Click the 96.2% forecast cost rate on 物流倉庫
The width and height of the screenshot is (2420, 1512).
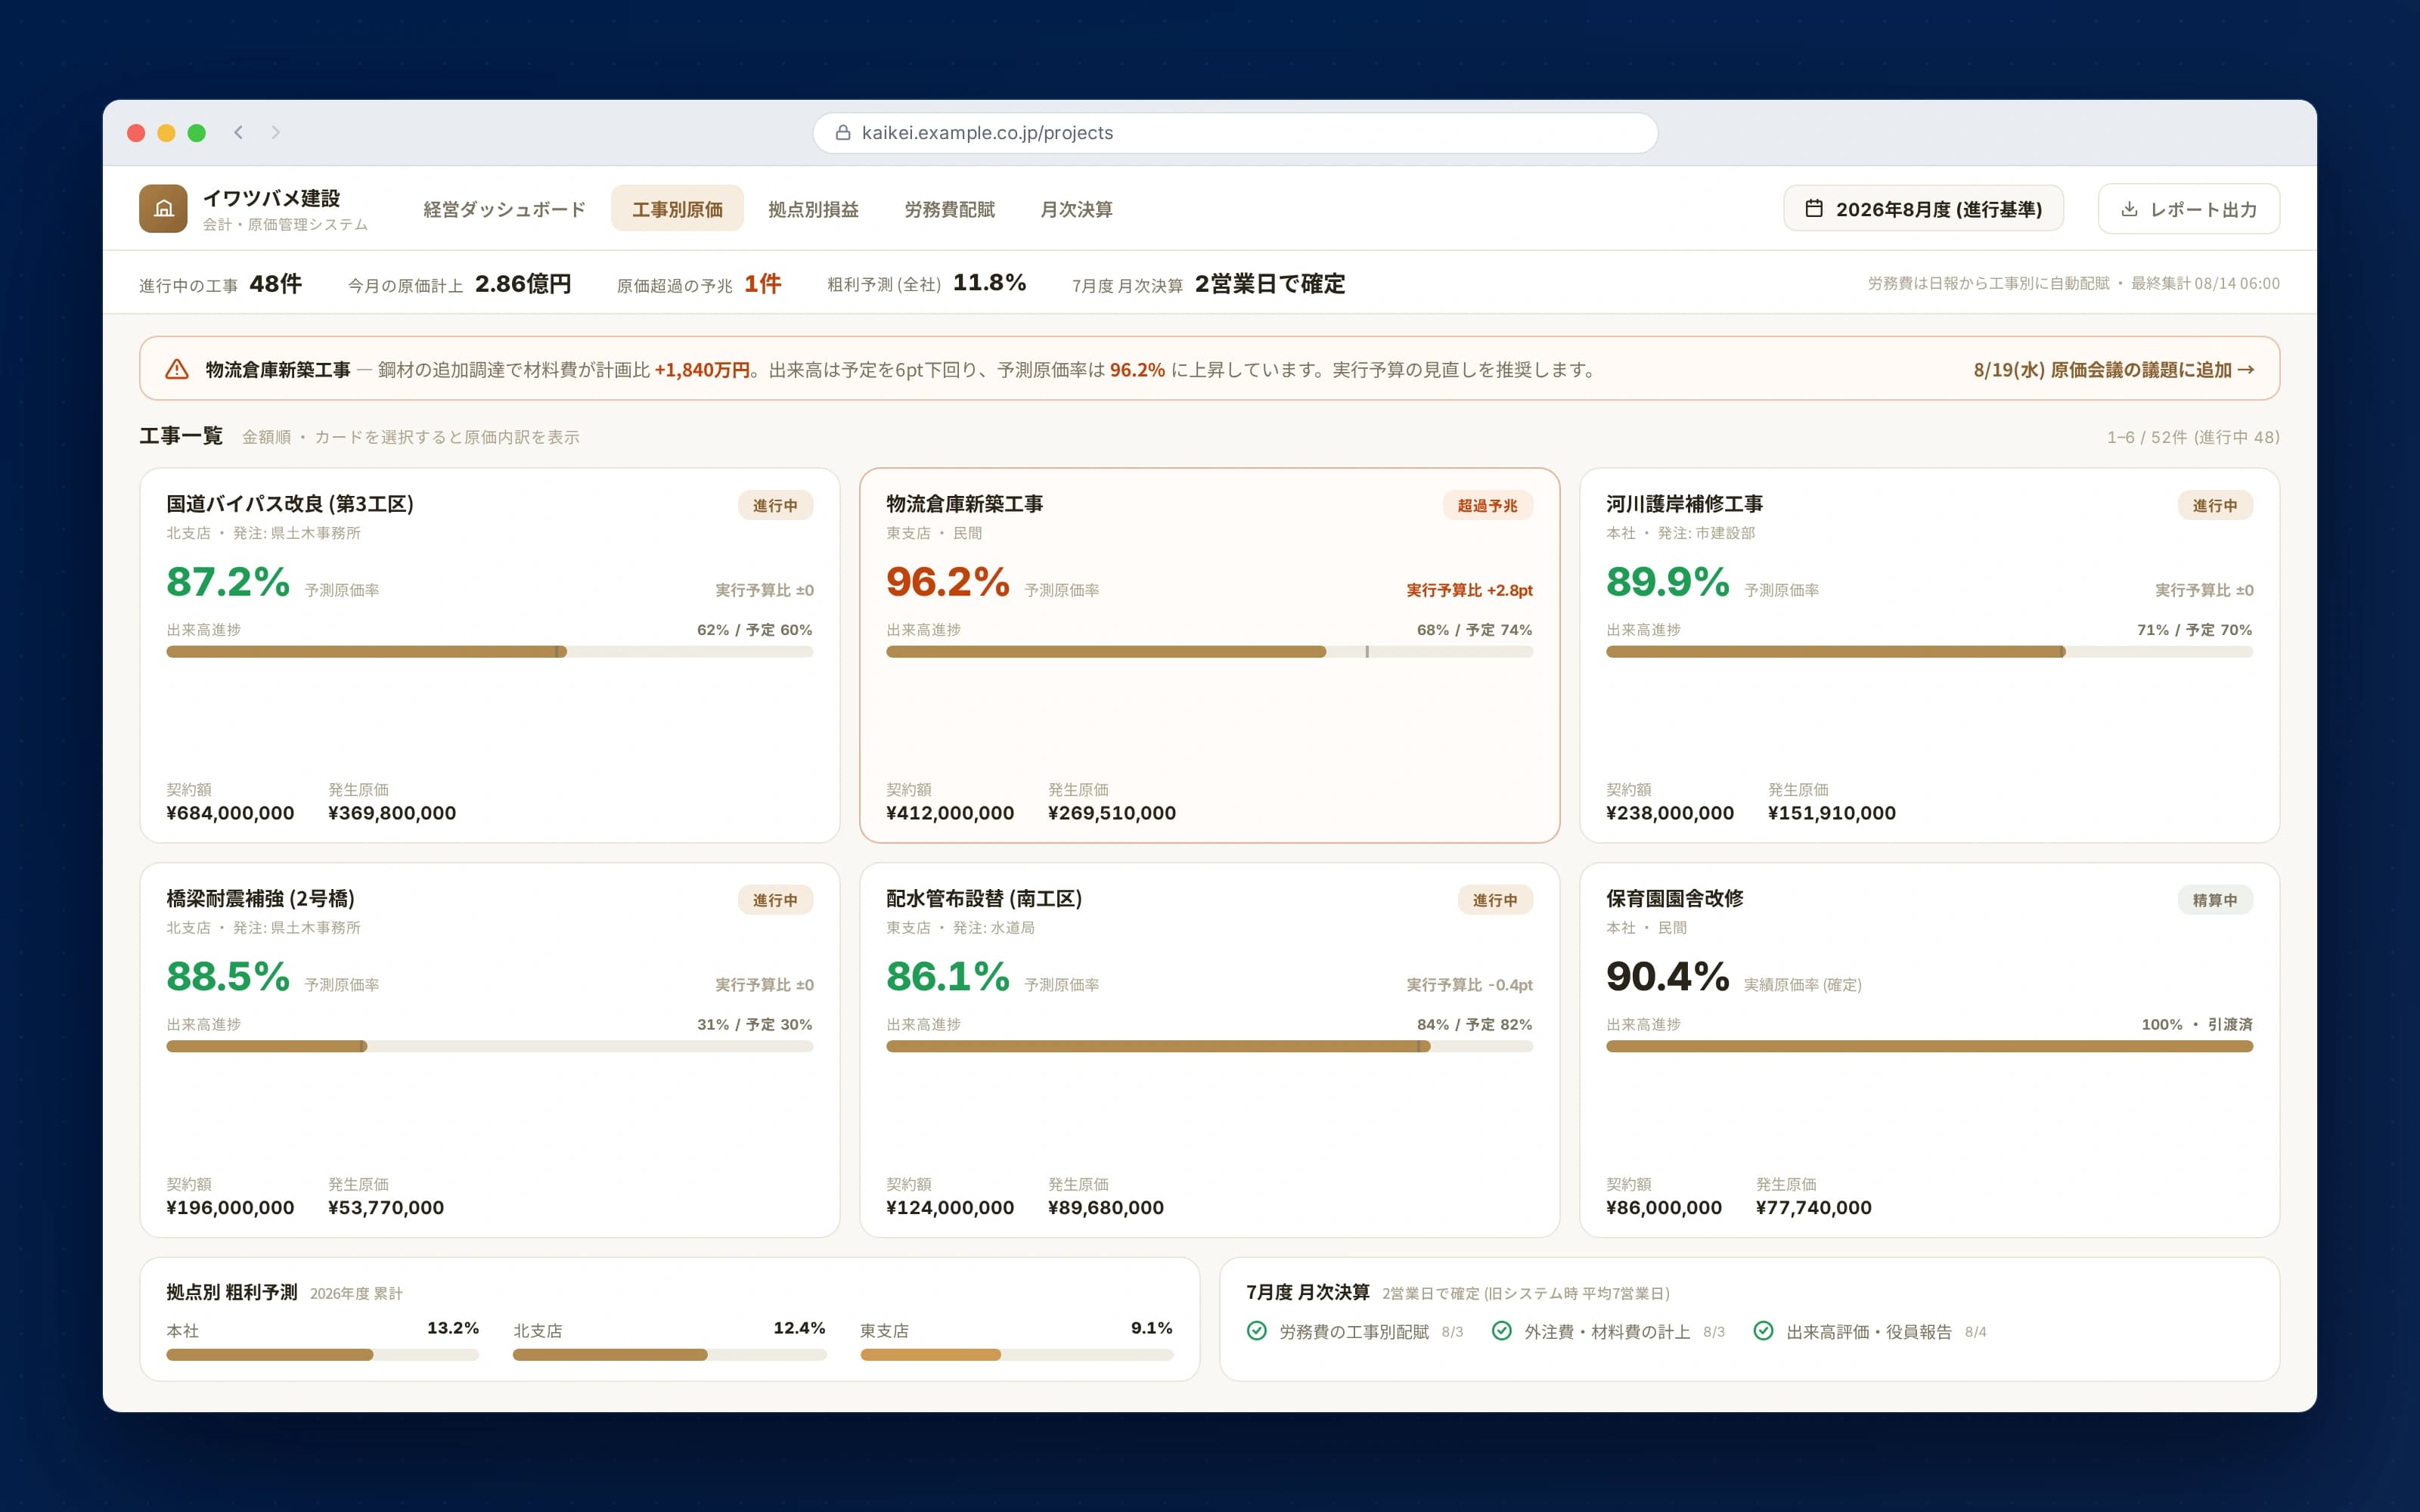[948, 582]
